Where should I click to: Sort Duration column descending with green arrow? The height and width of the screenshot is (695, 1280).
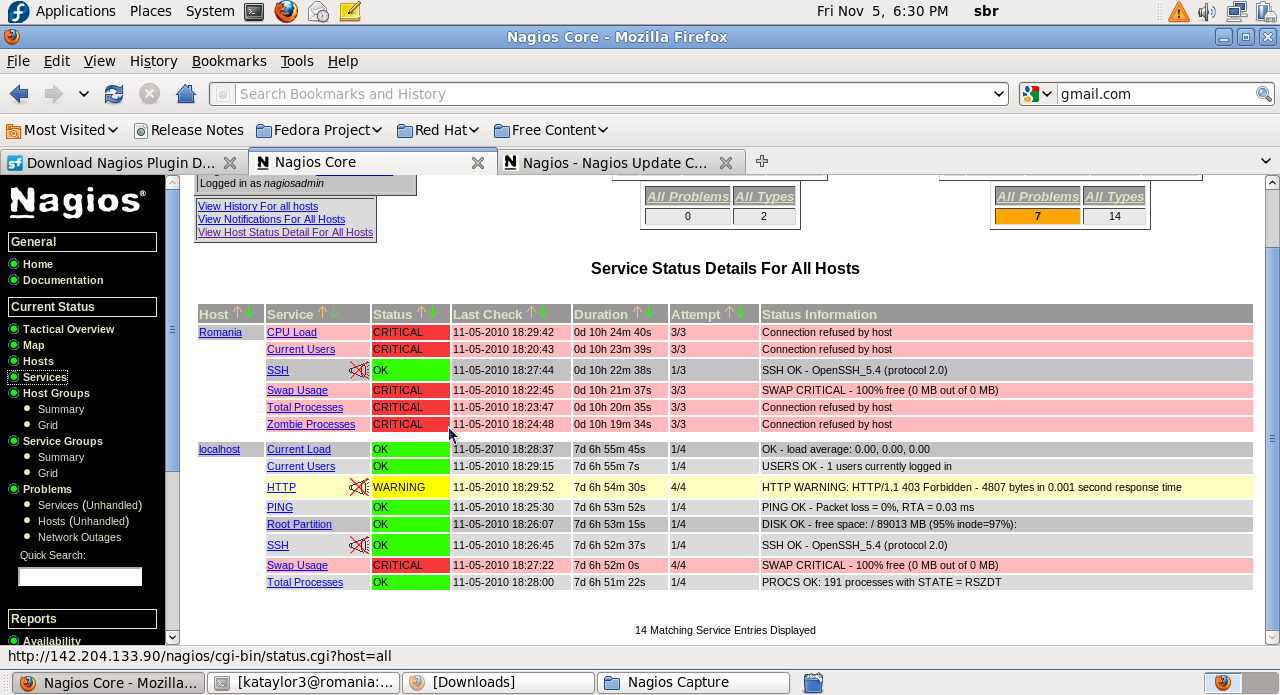649,313
